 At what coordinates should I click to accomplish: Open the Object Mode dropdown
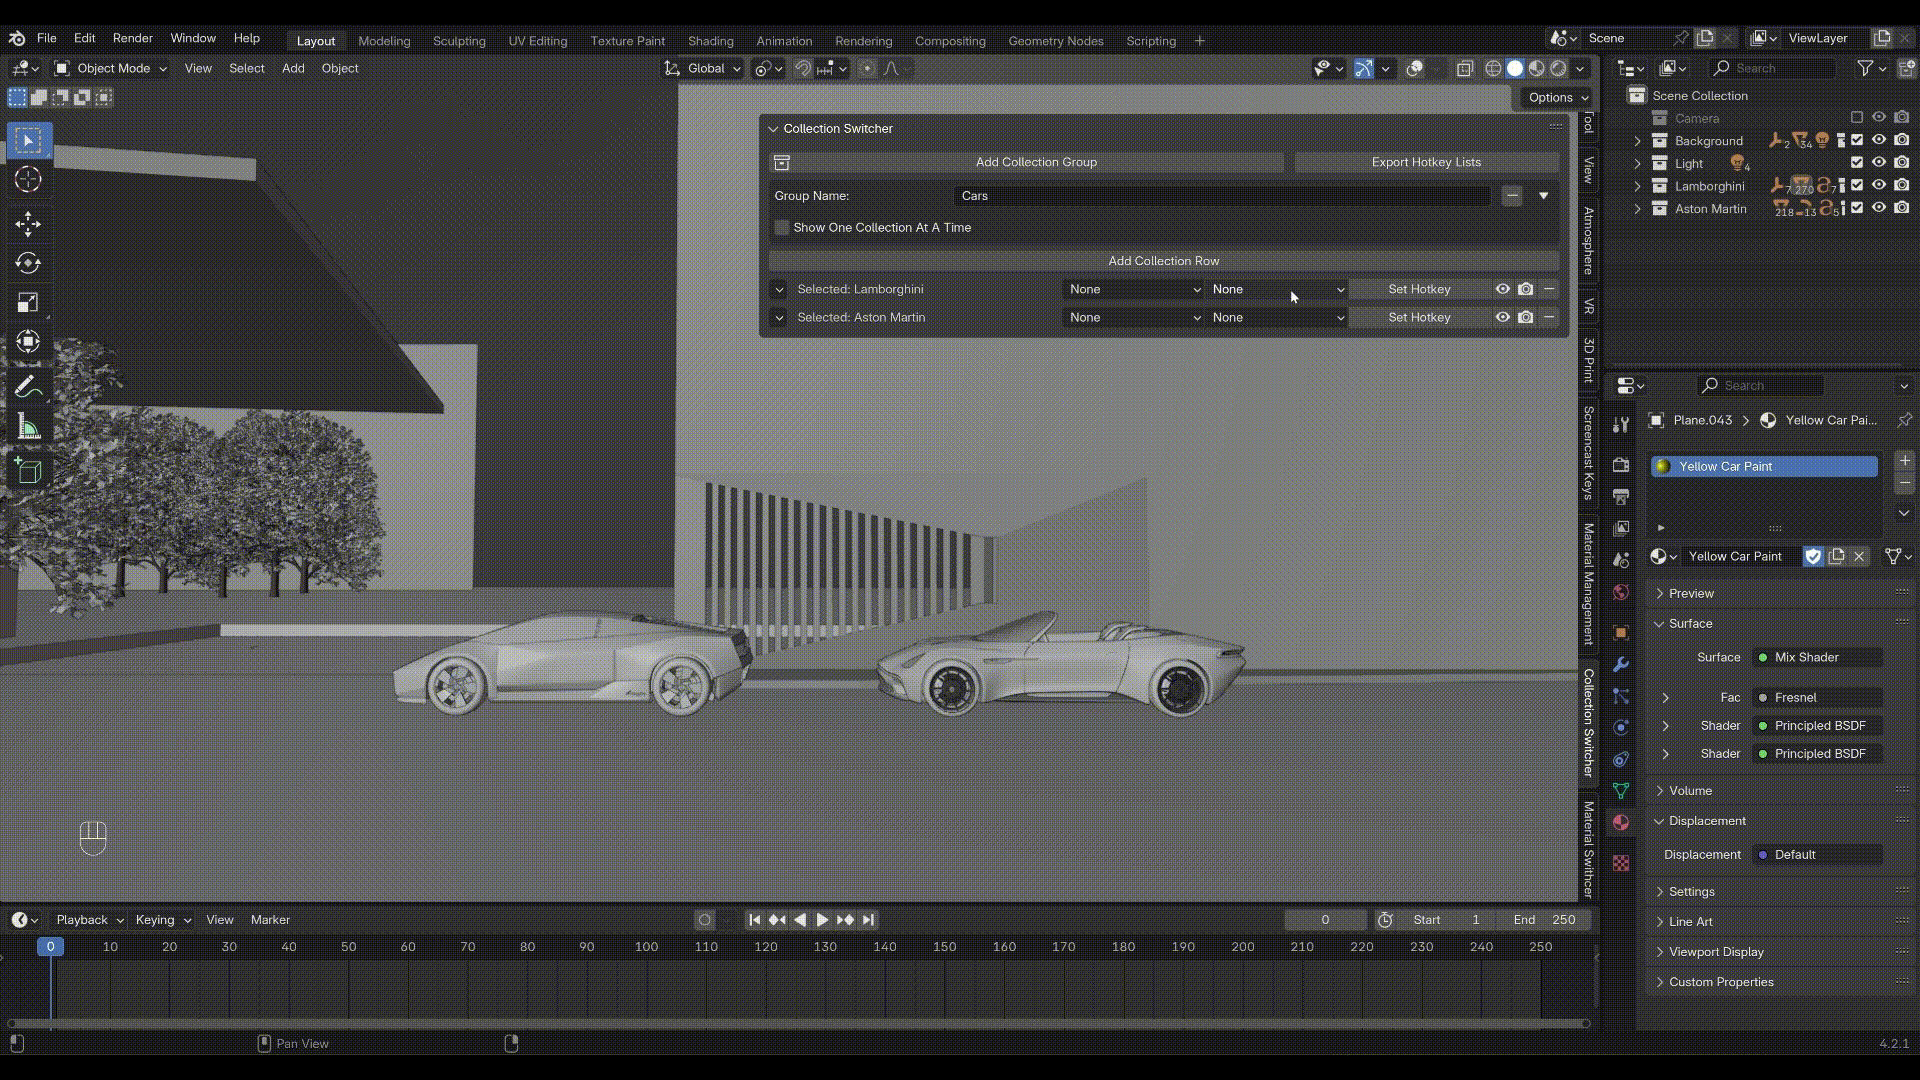point(112,68)
